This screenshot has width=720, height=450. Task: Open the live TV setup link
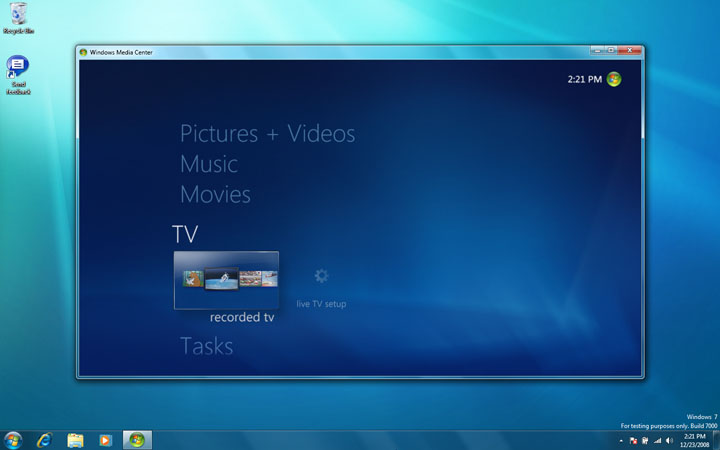pyautogui.click(x=321, y=304)
